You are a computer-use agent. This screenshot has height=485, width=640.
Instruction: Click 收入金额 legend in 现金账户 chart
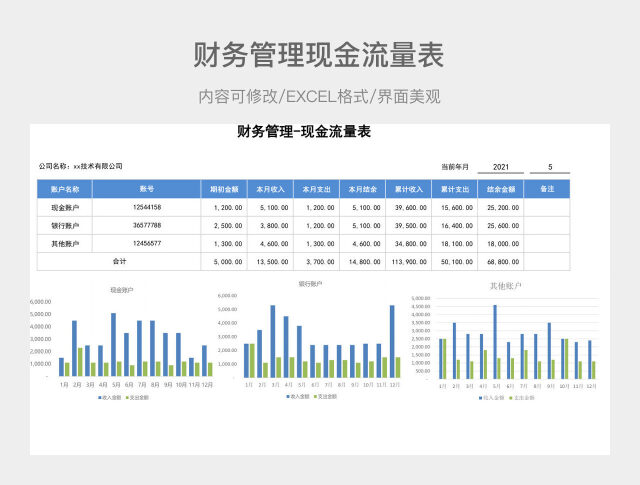click(109, 398)
